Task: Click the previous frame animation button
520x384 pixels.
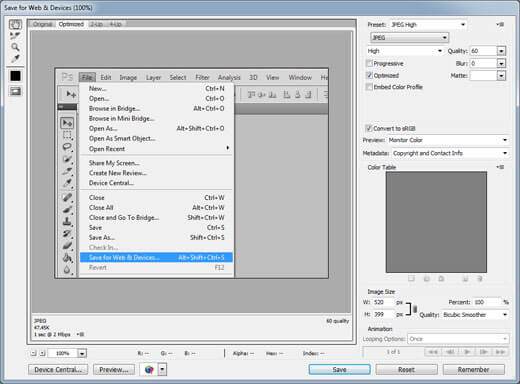Action: pos(450,352)
